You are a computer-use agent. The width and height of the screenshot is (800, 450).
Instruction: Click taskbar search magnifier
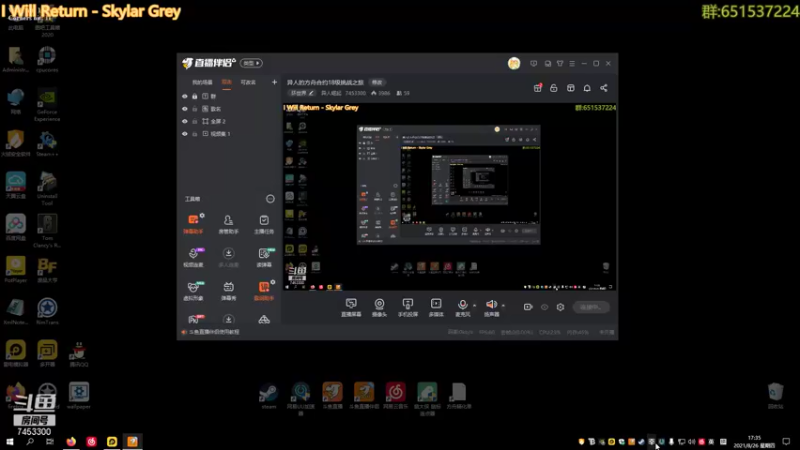pyautogui.click(x=30, y=442)
